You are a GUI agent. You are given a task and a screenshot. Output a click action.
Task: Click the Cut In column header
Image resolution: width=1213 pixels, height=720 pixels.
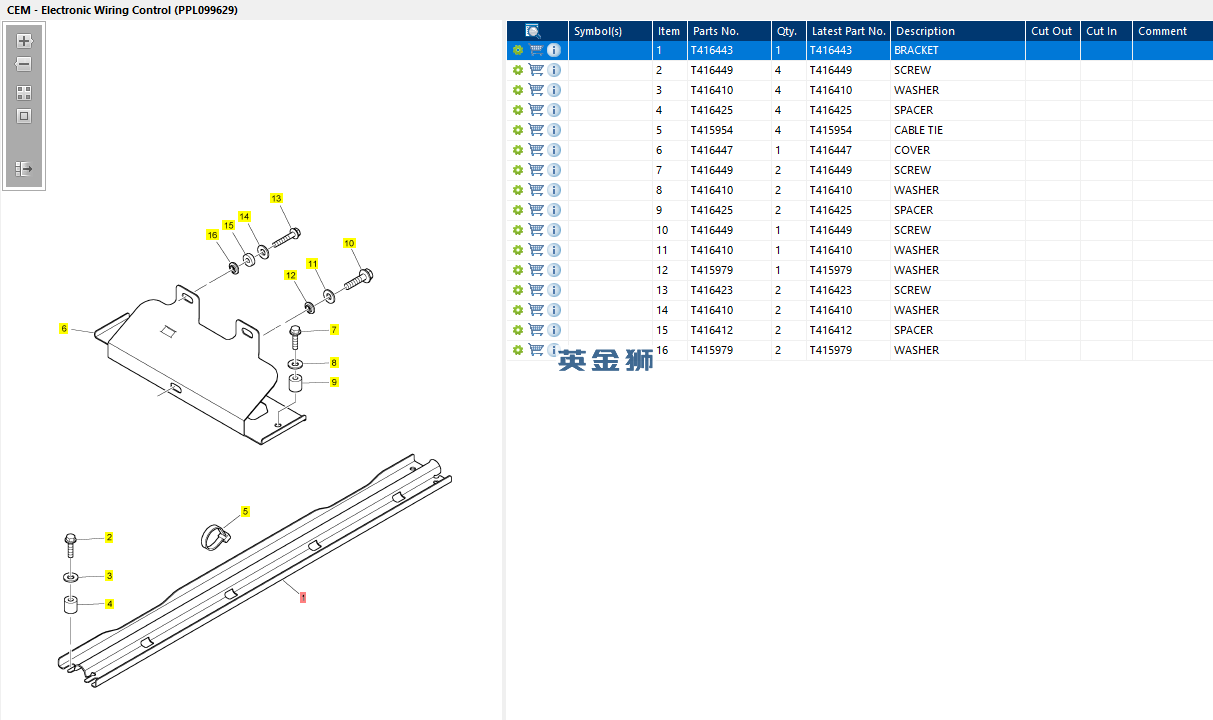tap(1106, 31)
